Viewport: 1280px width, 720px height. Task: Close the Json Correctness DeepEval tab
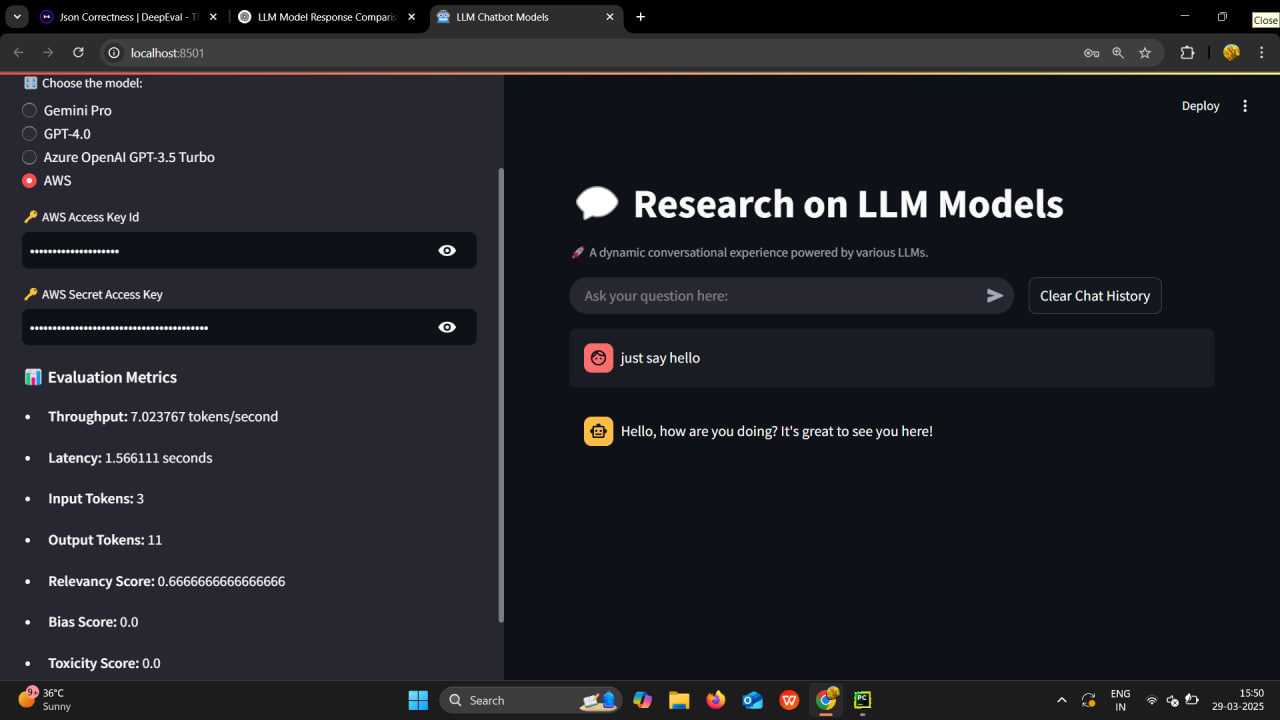(213, 17)
